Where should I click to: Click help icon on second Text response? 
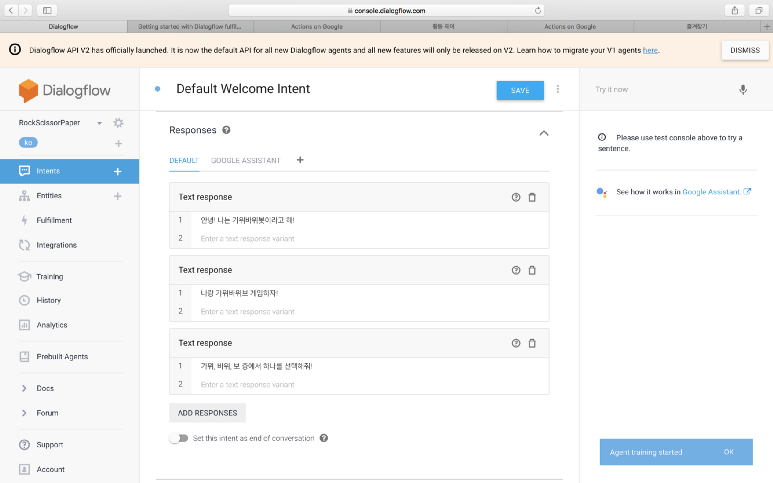[516, 270]
